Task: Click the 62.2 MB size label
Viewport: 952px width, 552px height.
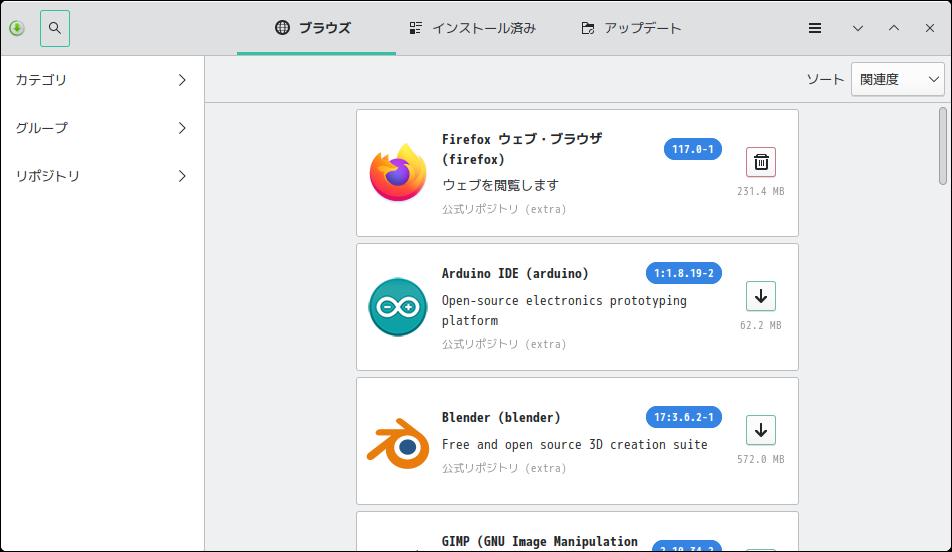Action: click(x=761, y=325)
